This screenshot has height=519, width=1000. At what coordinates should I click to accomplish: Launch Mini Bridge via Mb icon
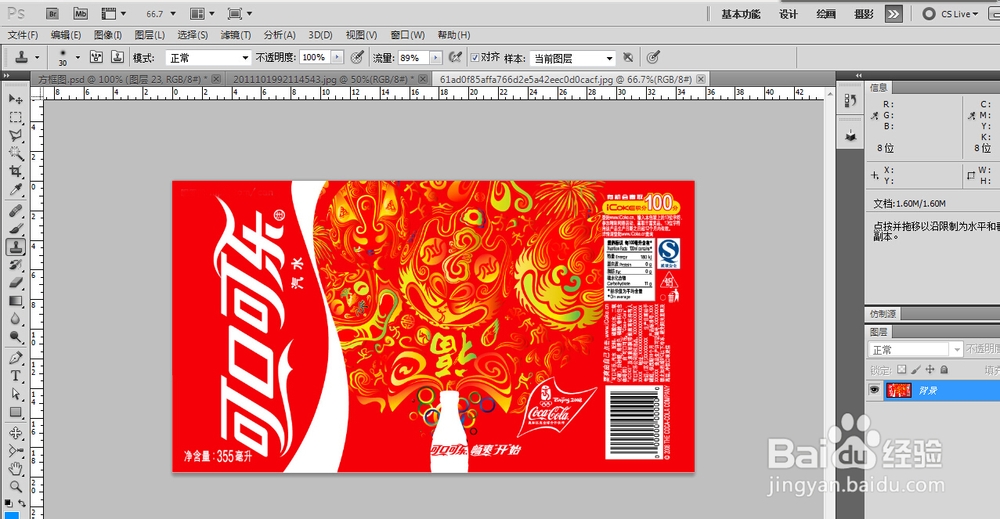coord(80,13)
